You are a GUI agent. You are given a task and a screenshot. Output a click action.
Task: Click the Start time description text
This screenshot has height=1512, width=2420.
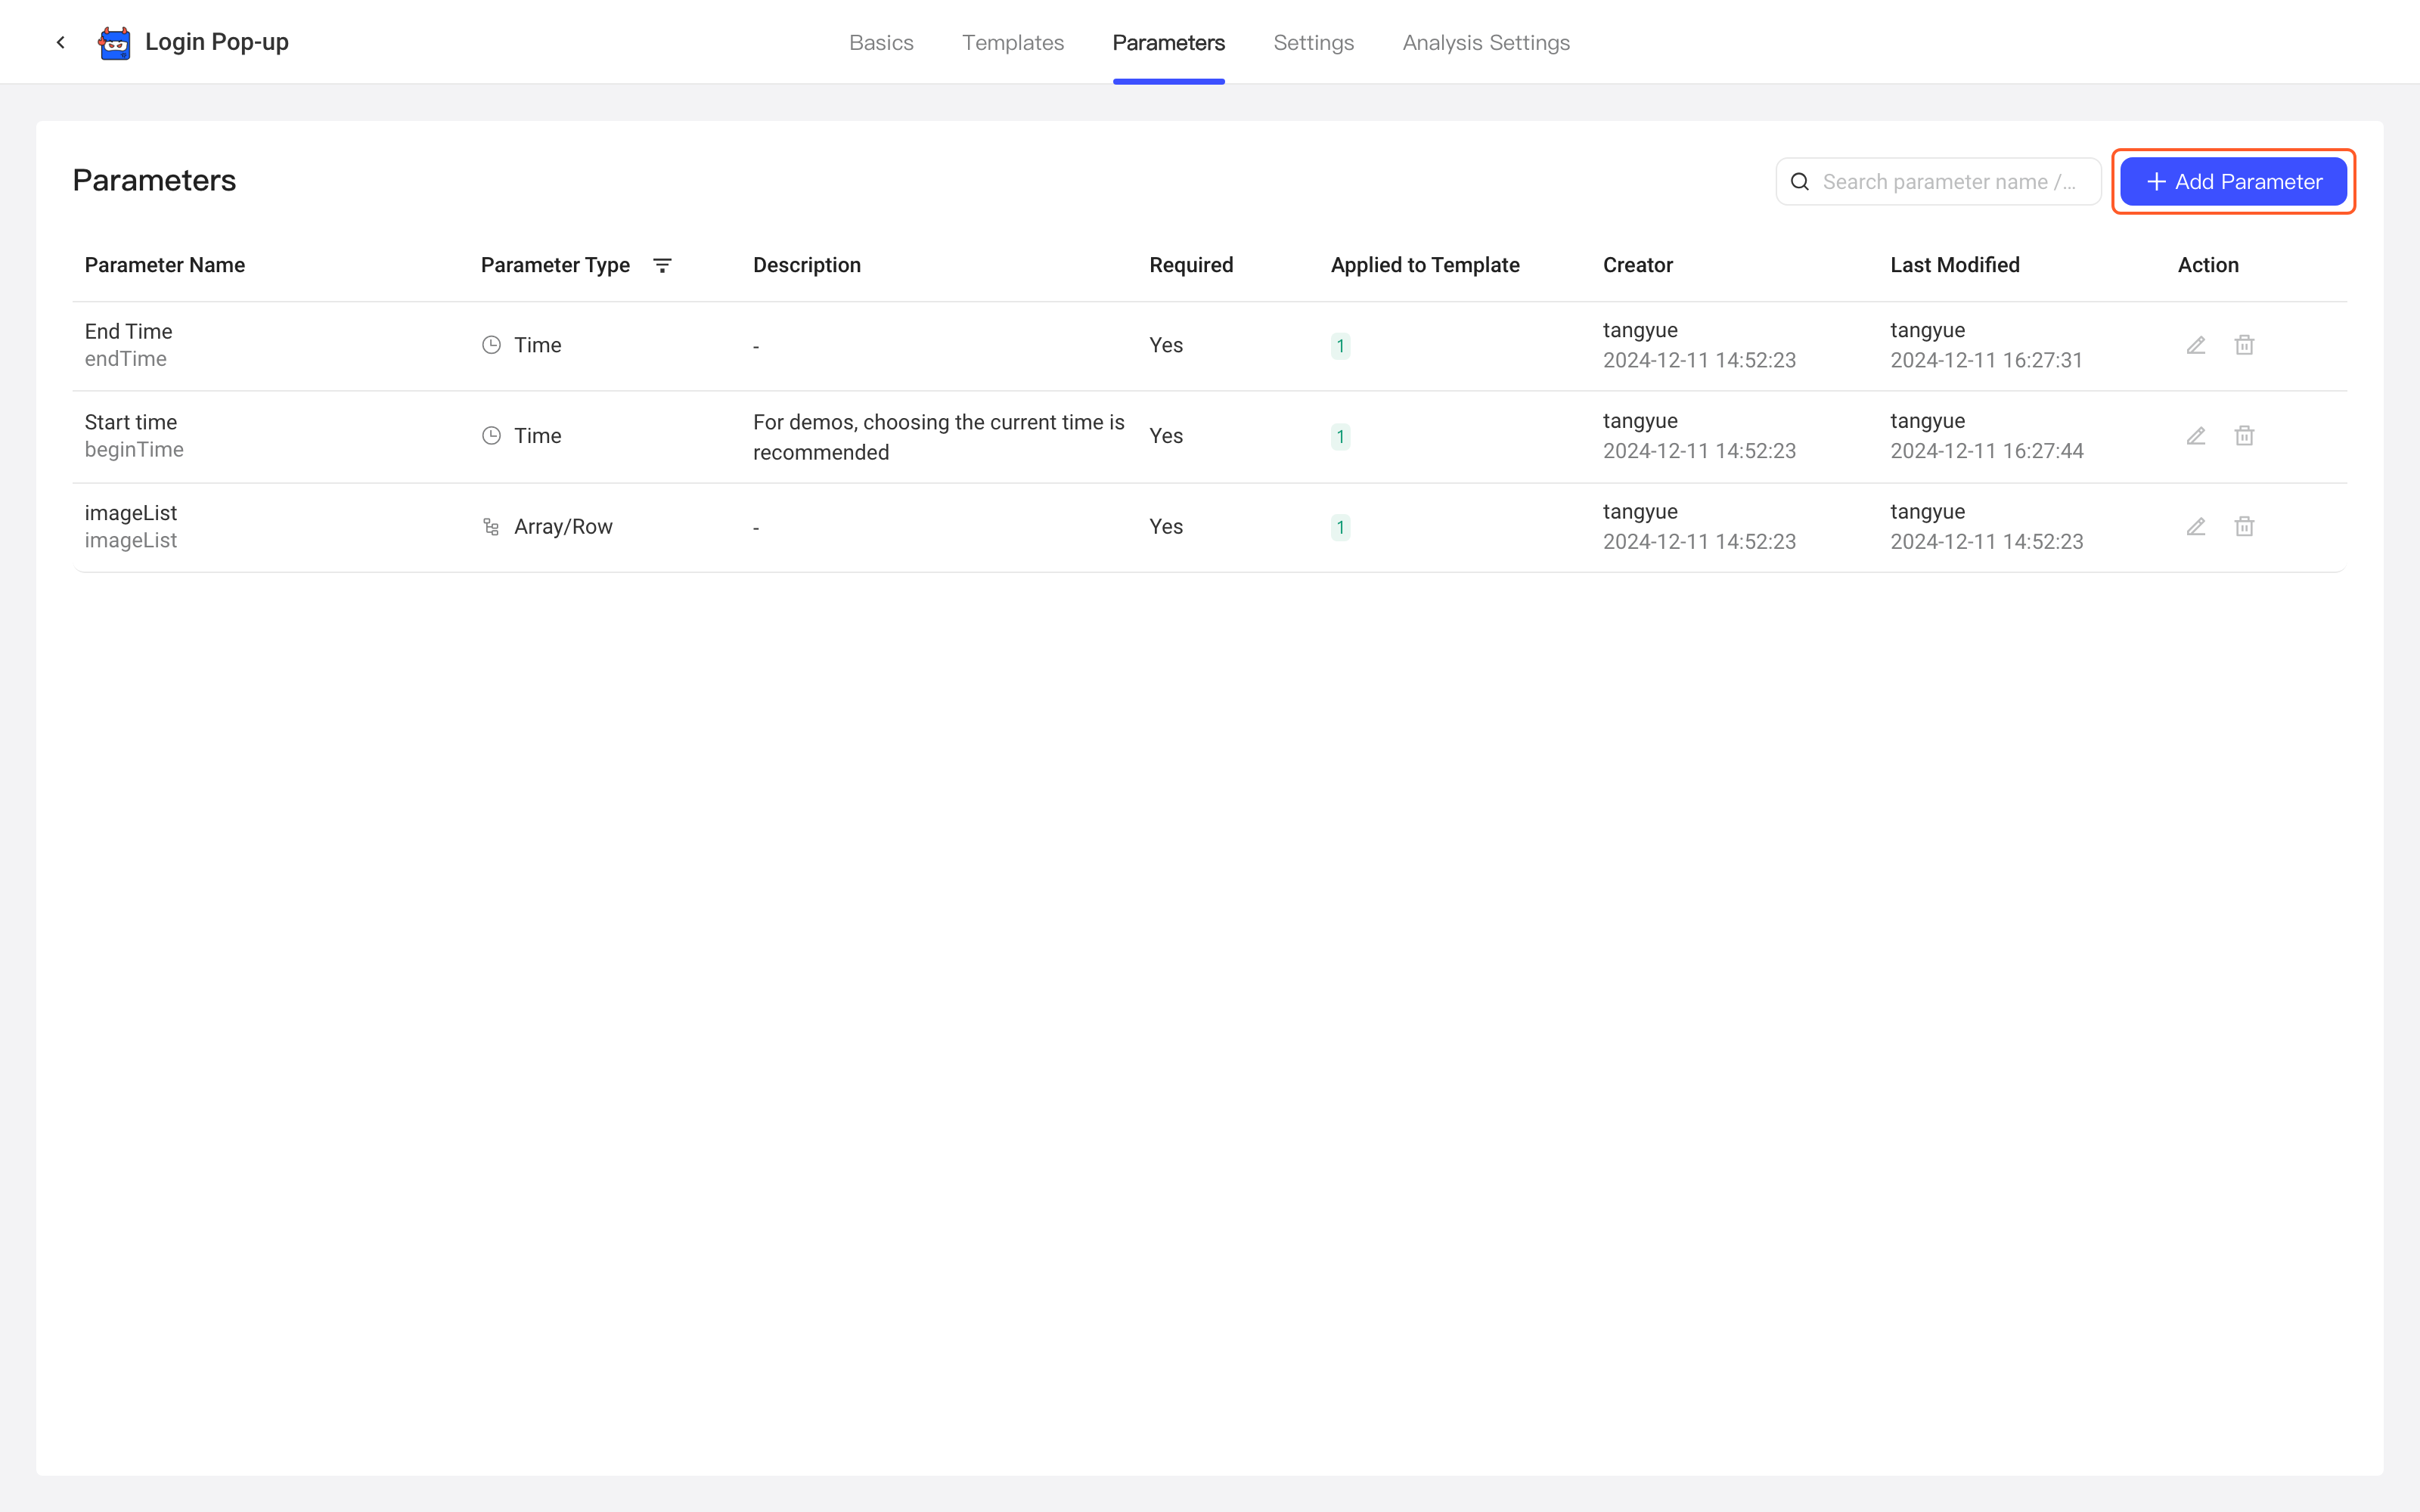point(939,437)
